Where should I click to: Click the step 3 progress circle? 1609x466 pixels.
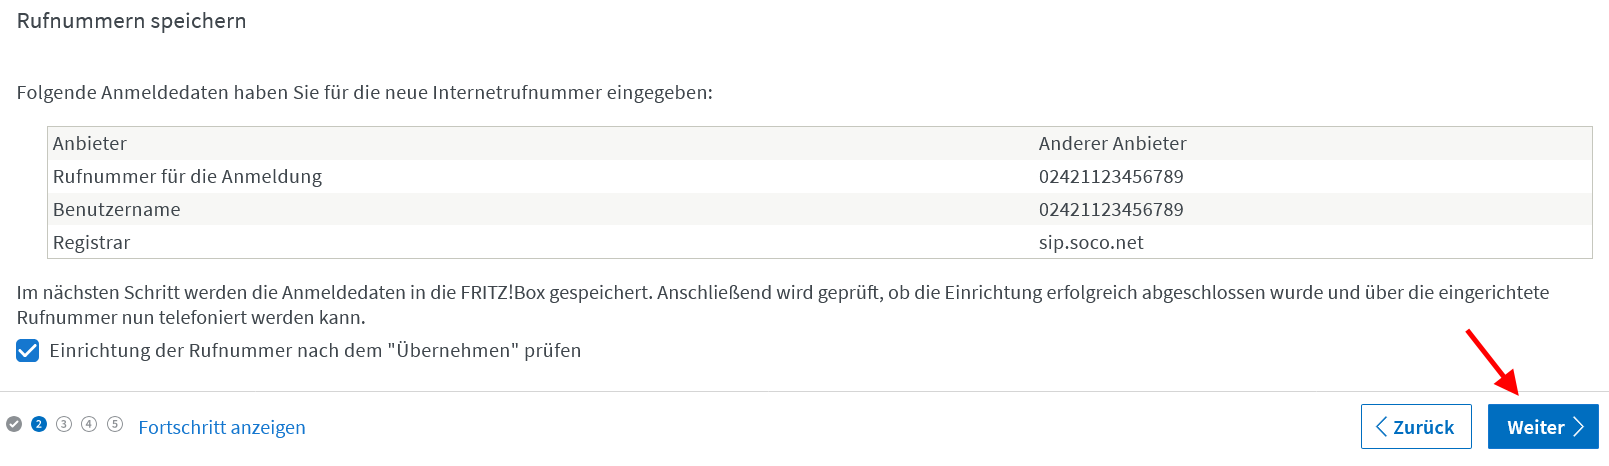pos(64,424)
